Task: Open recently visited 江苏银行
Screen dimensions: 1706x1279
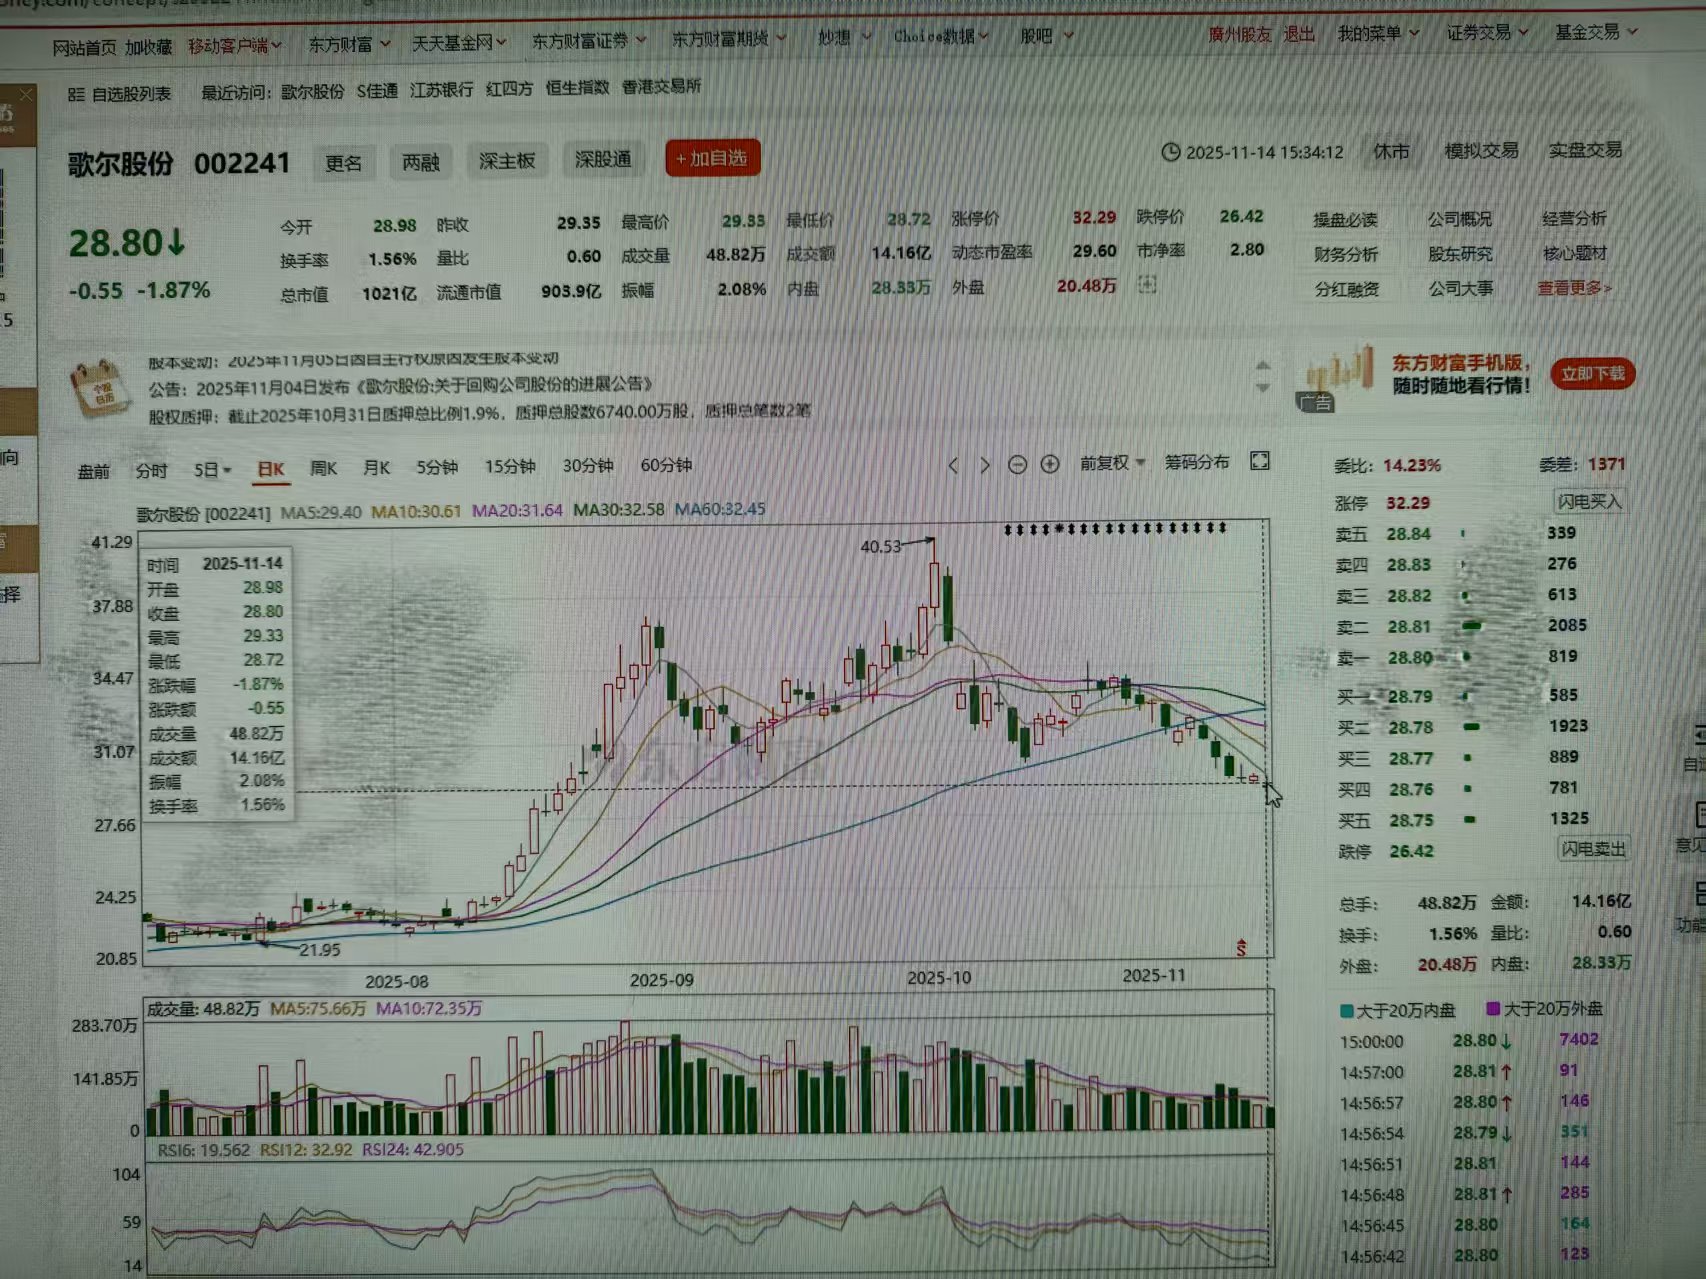Action: (441, 90)
